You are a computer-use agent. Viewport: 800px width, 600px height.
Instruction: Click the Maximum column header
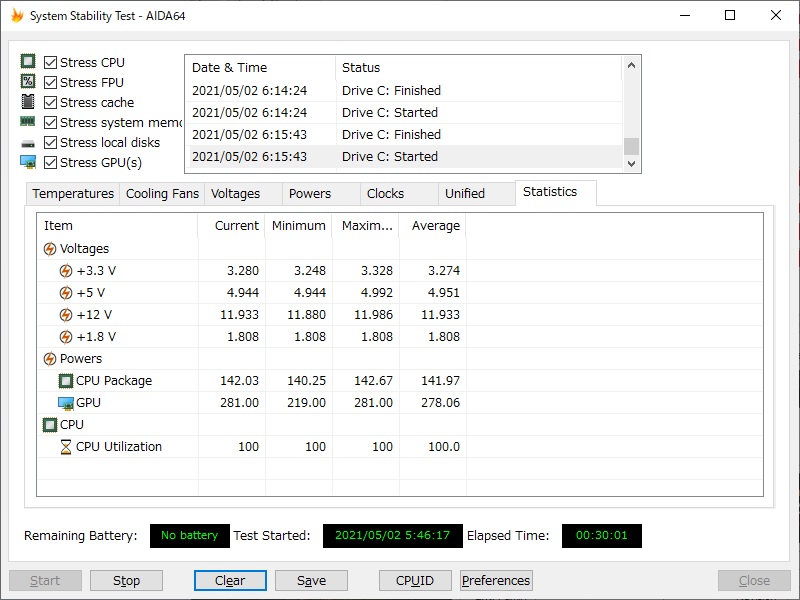pyautogui.click(x=366, y=226)
